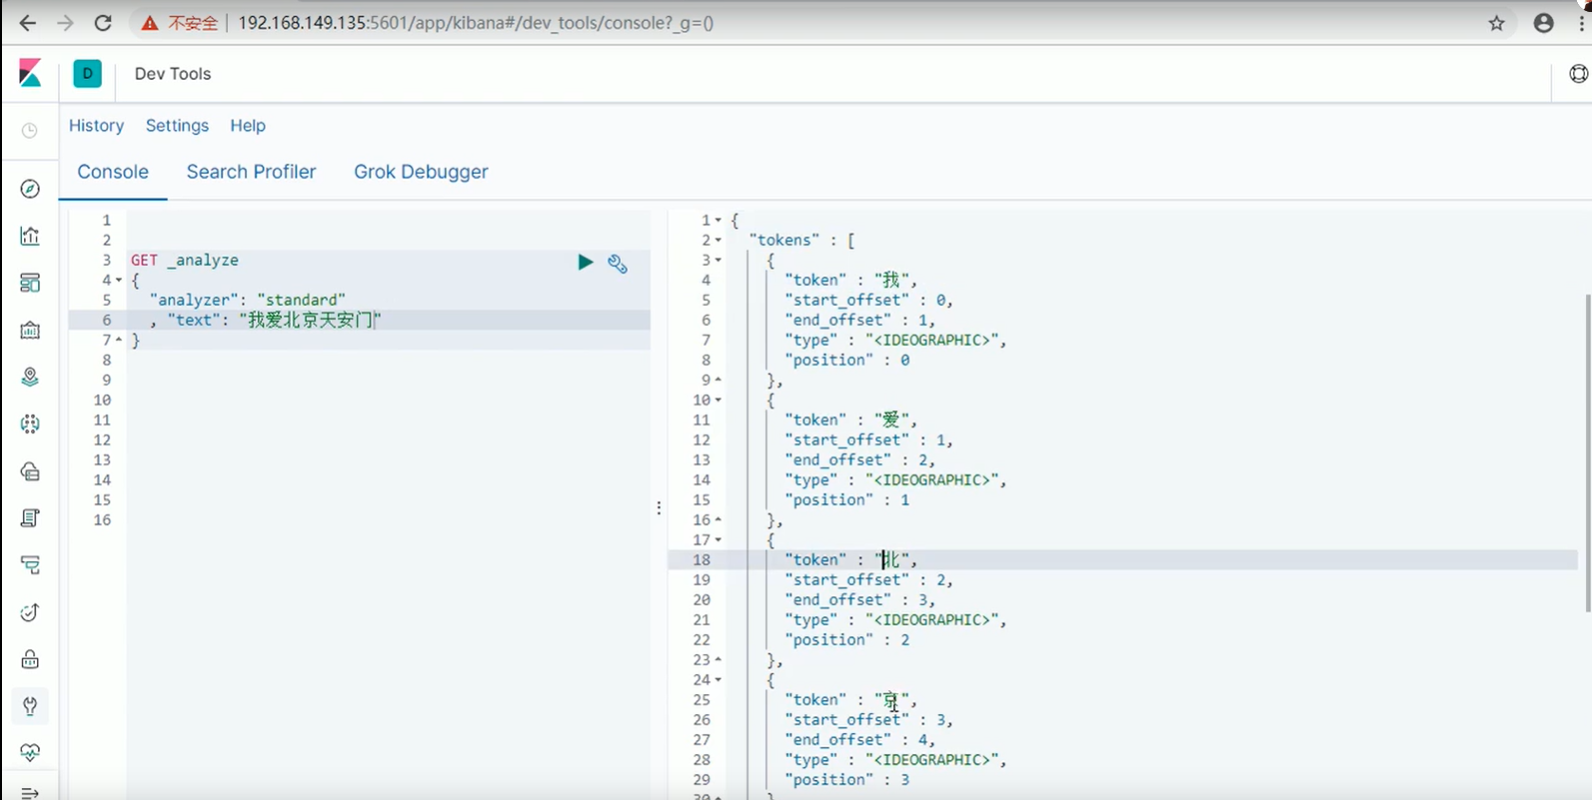Open the request wrench options icon
Viewport: 1592px width, 800px height.
(x=618, y=263)
